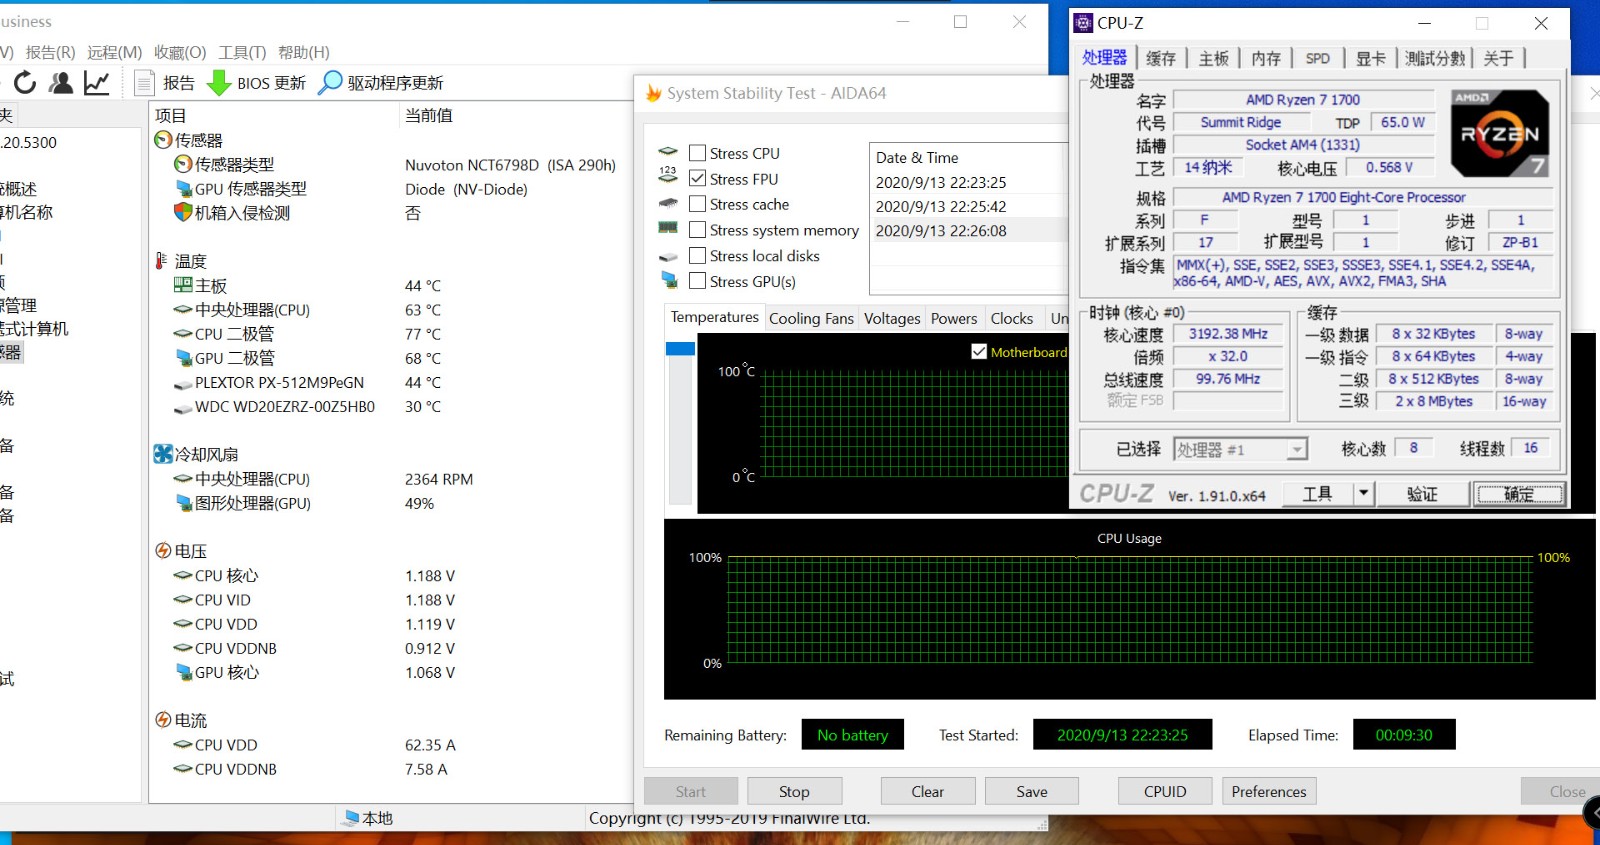Image resolution: width=1600 pixels, height=845 pixels.
Task: Select the GPU 核心 voltage row icon
Action: click(x=183, y=672)
